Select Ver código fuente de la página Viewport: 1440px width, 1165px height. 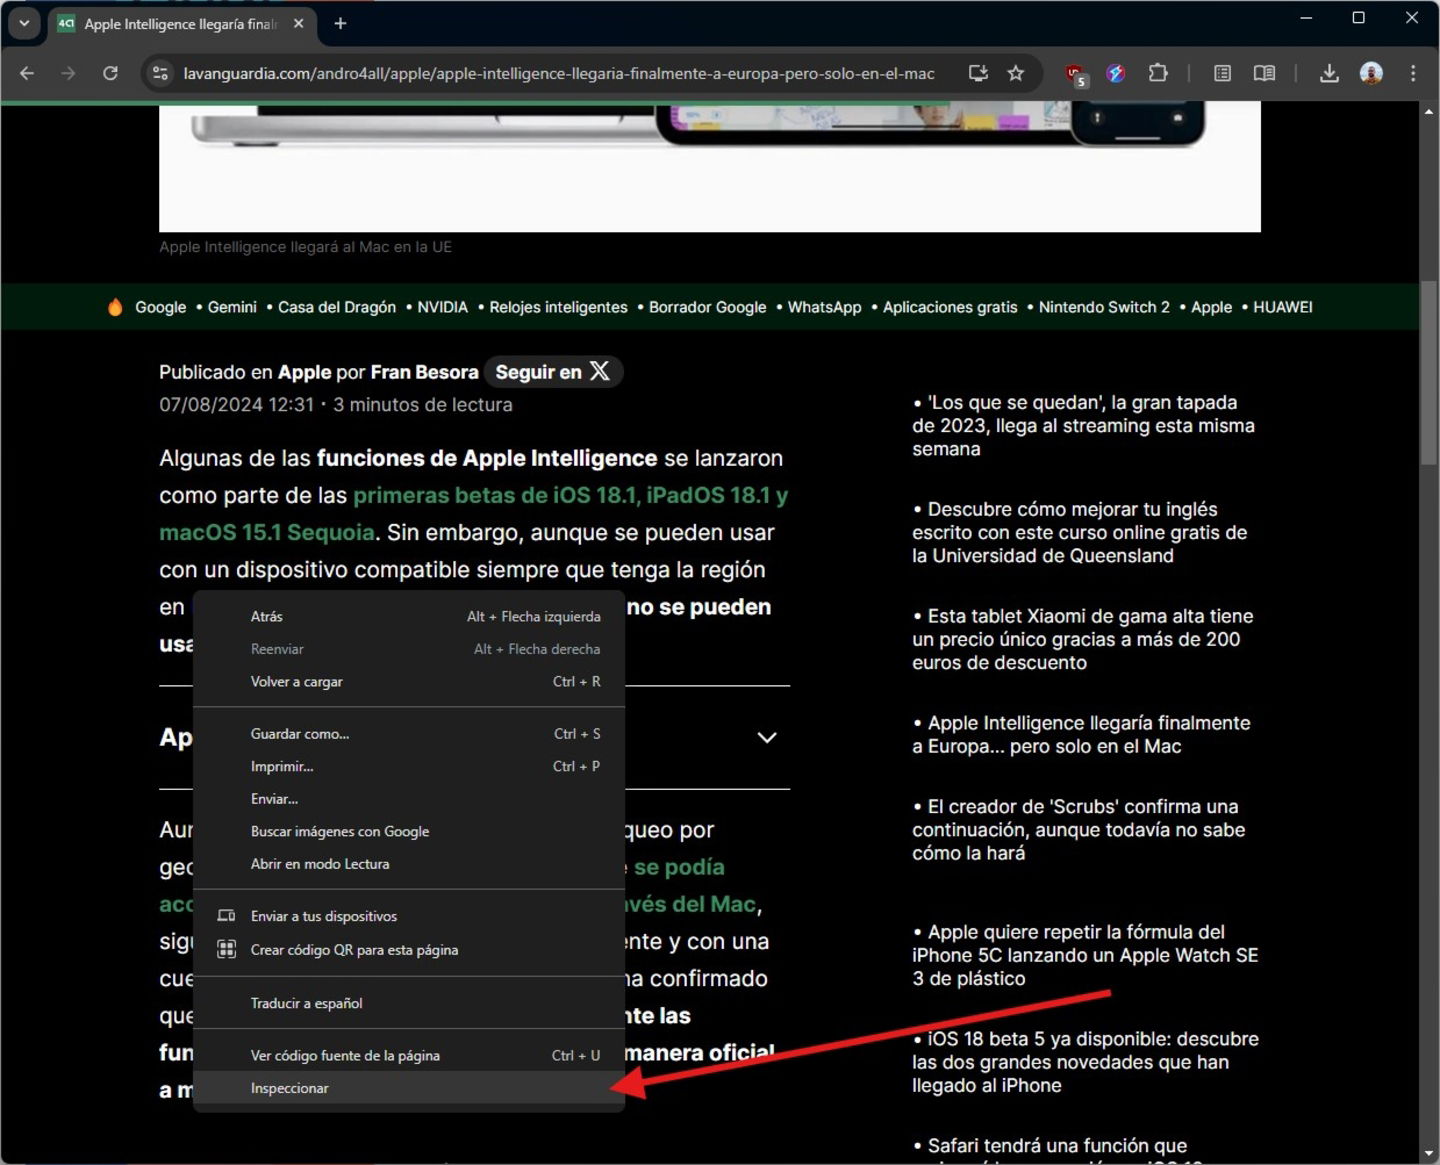click(409, 1055)
